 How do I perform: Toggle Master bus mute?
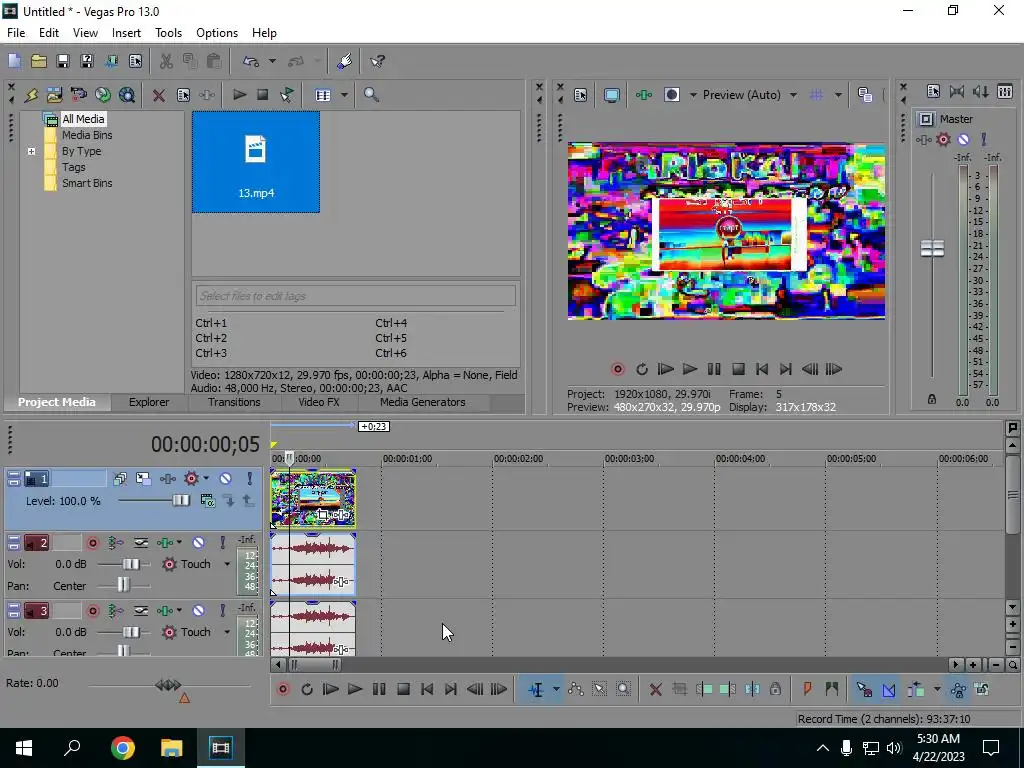[963, 139]
